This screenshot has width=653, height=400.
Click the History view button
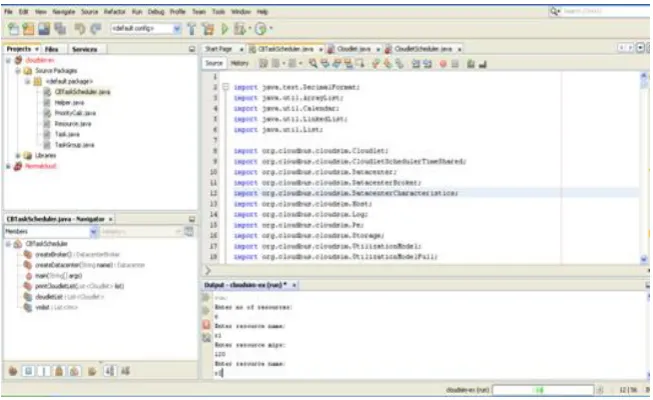pyautogui.click(x=239, y=63)
